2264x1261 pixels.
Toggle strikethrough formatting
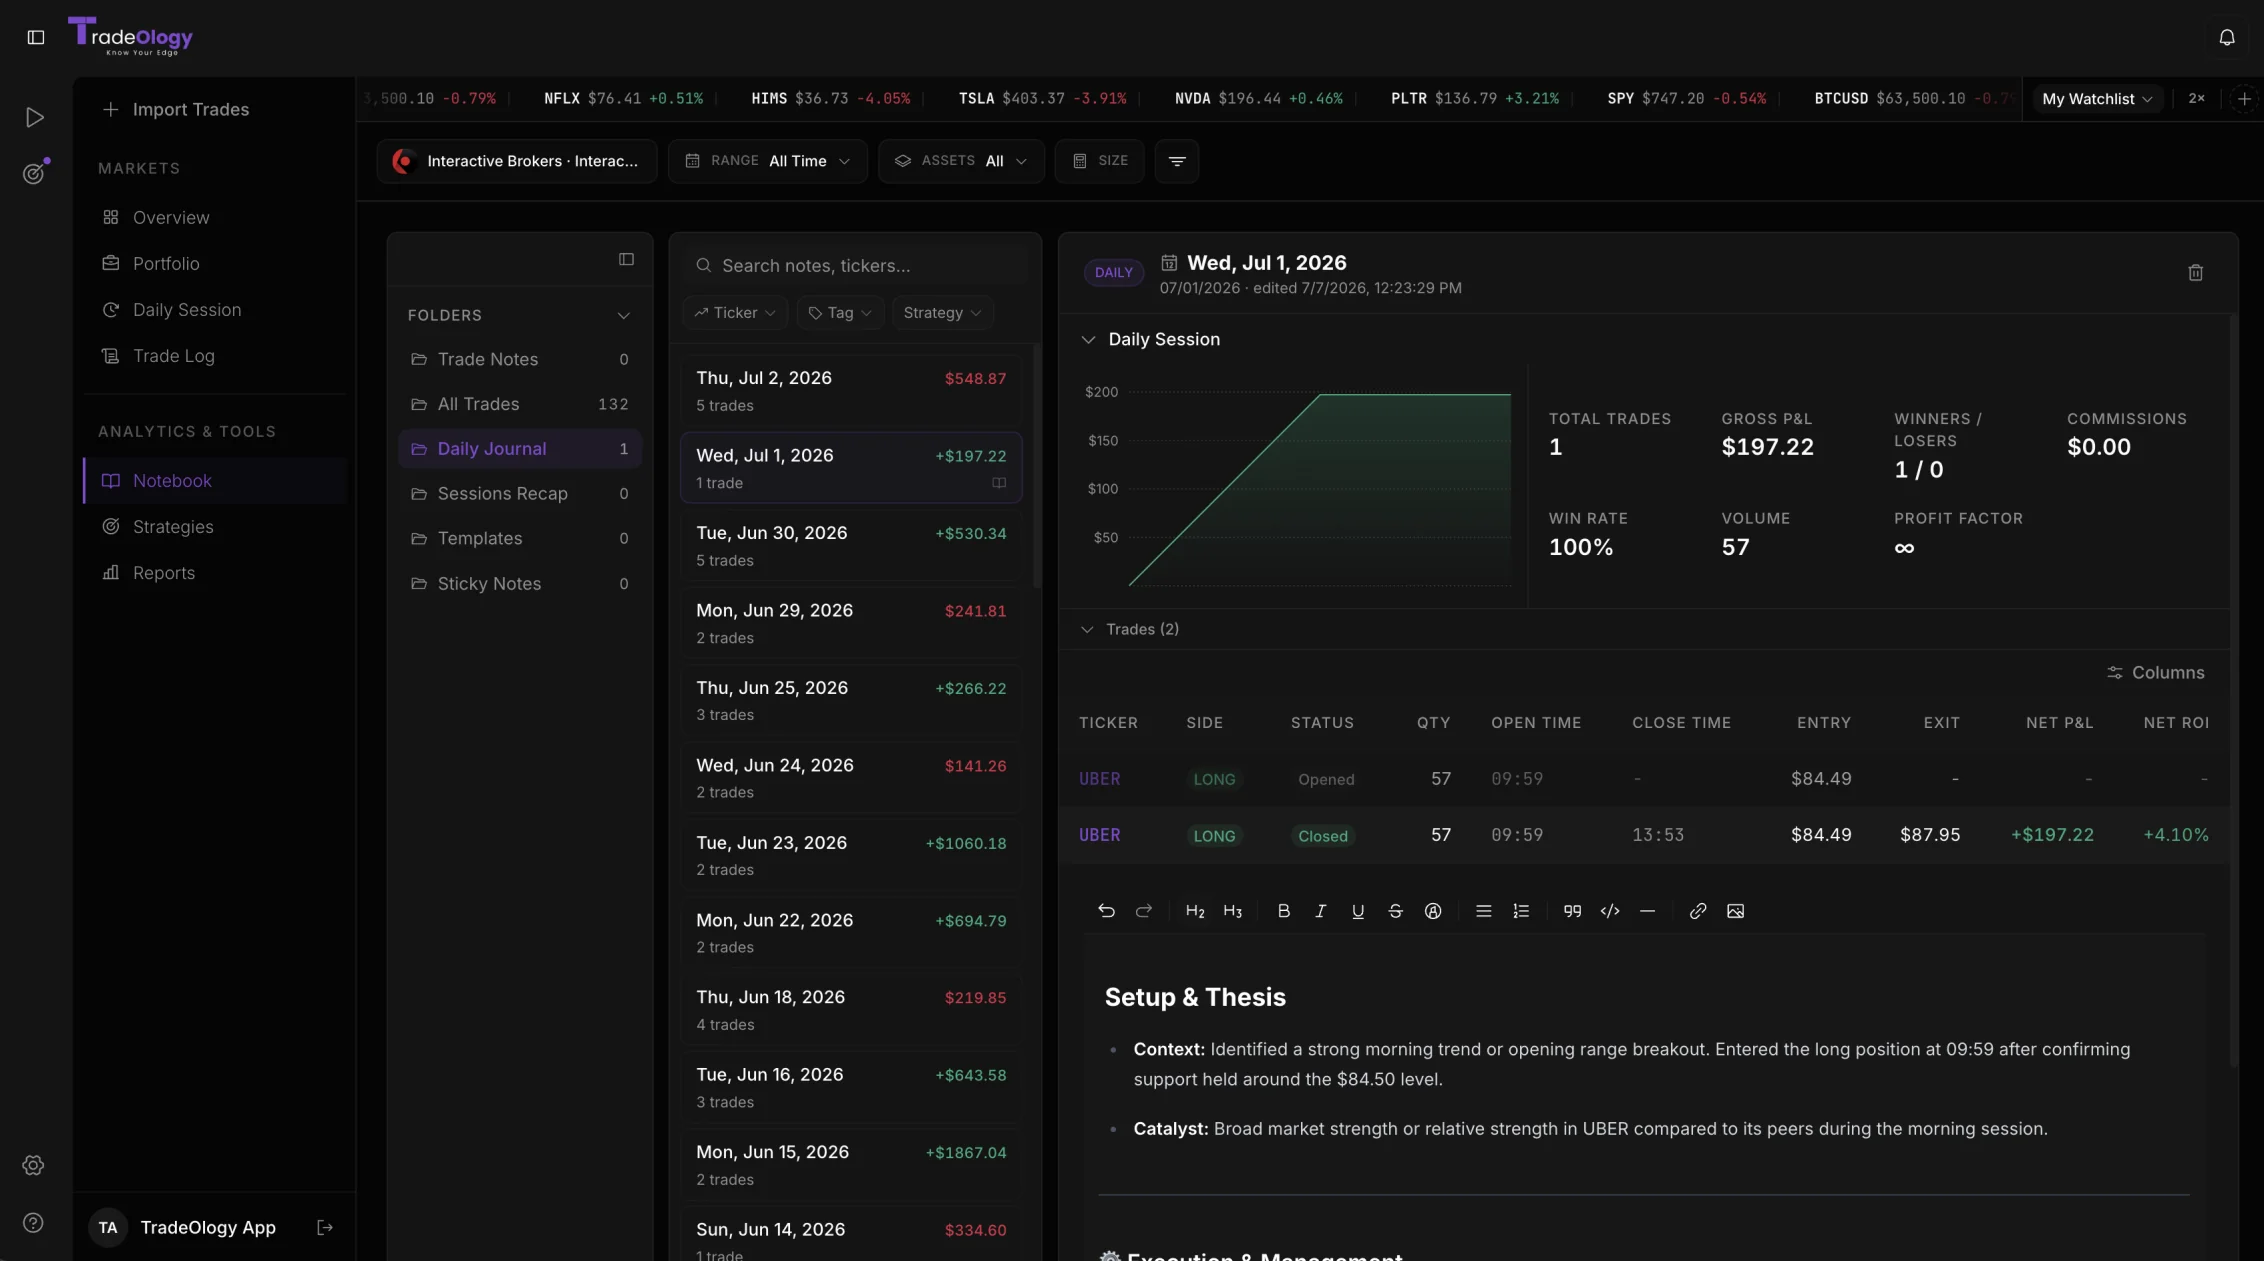(x=1395, y=911)
